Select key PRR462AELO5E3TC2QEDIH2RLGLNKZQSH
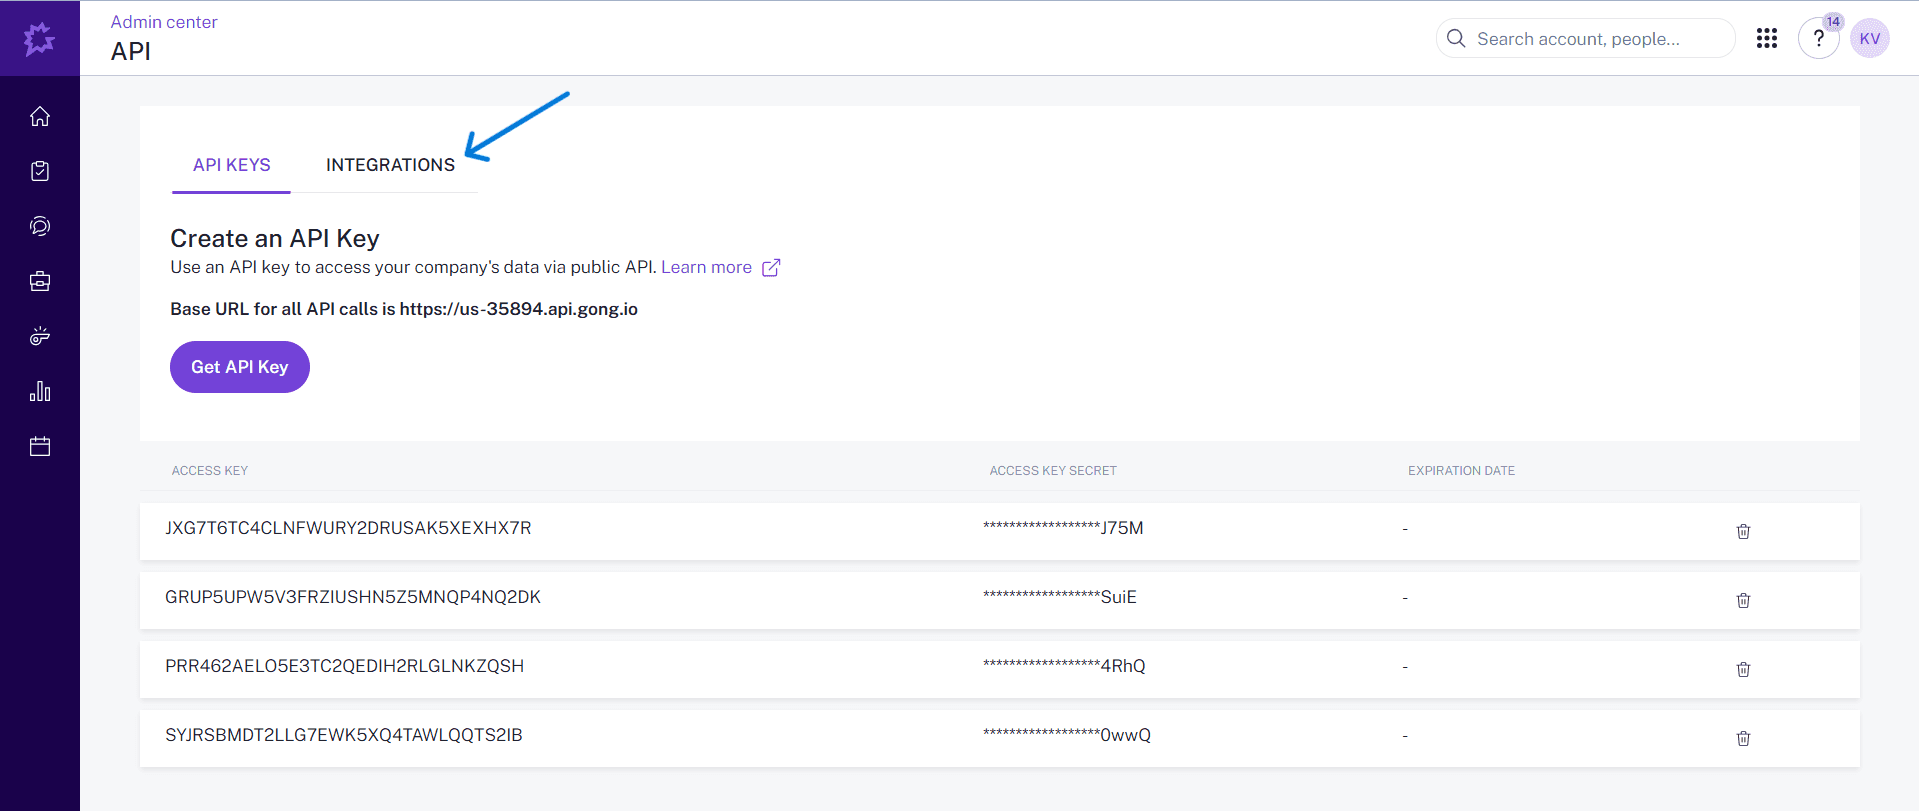Image resolution: width=1919 pixels, height=811 pixels. click(x=345, y=666)
